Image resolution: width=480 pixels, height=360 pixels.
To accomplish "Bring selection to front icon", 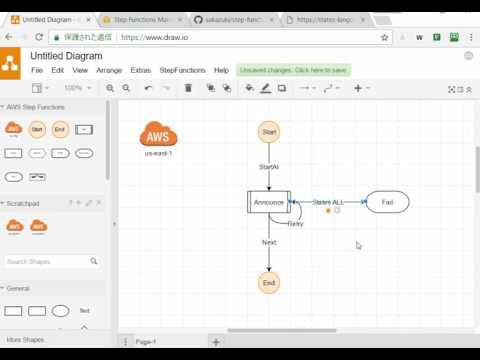I will point(211,88).
